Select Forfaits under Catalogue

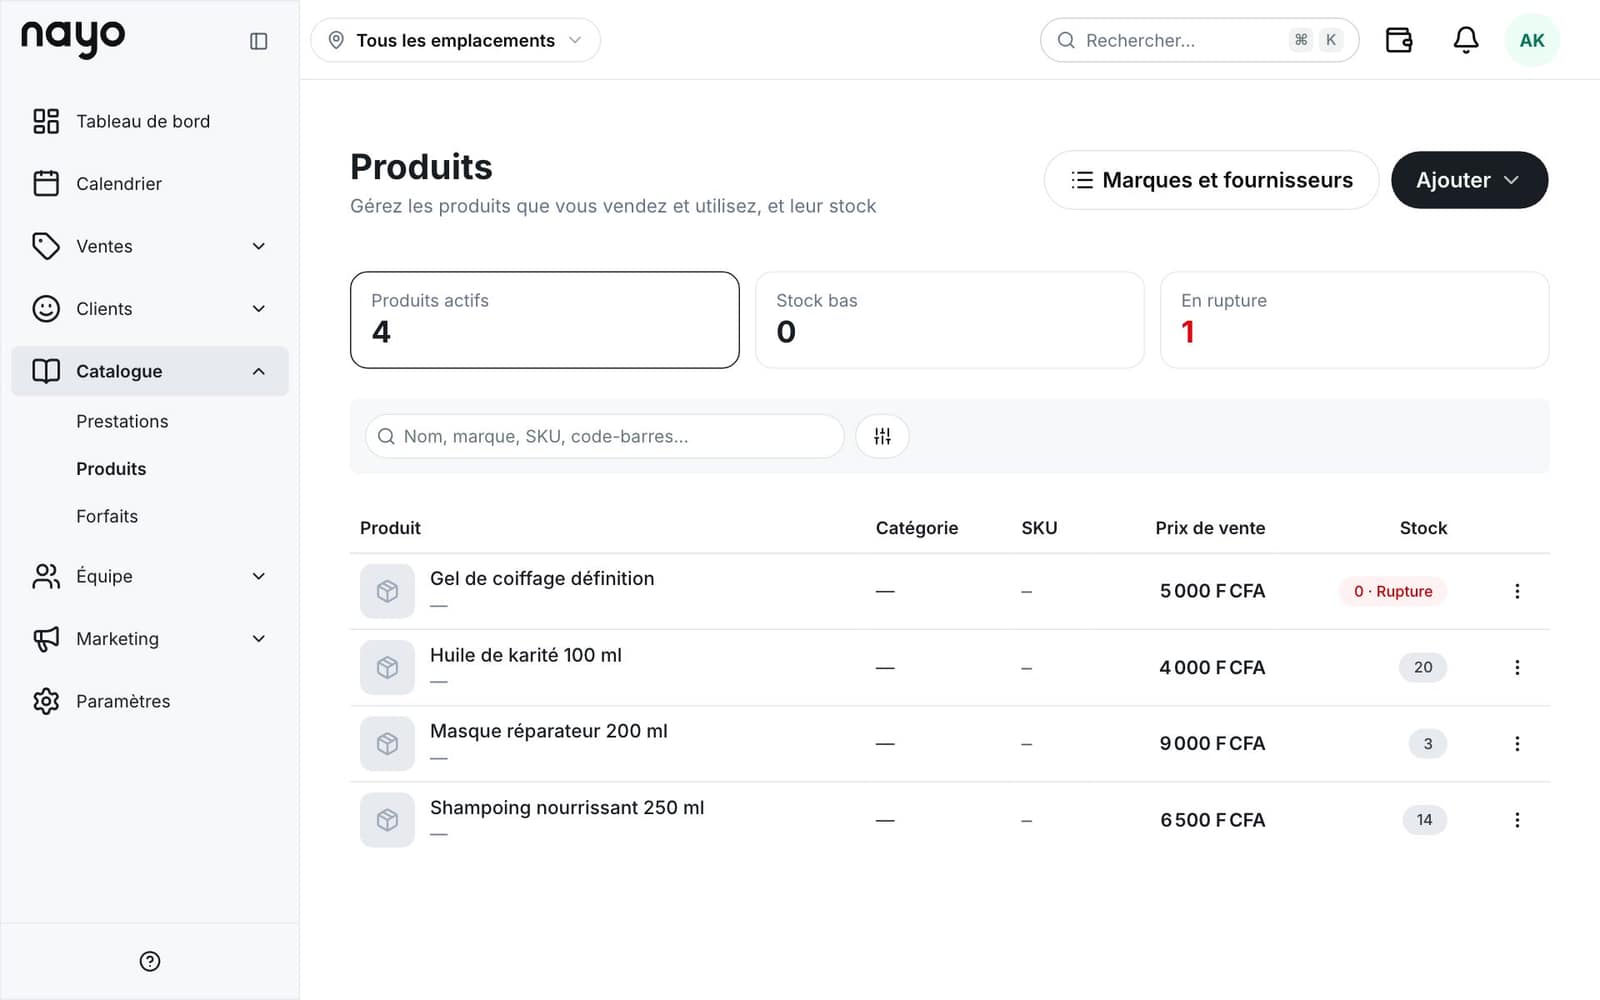[x=107, y=516]
